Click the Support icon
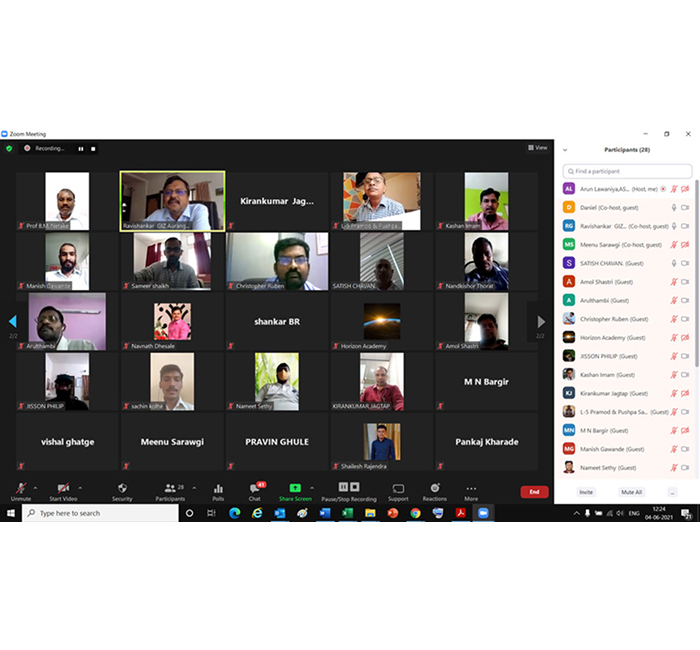This screenshot has width=700, height=650. click(398, 490)
